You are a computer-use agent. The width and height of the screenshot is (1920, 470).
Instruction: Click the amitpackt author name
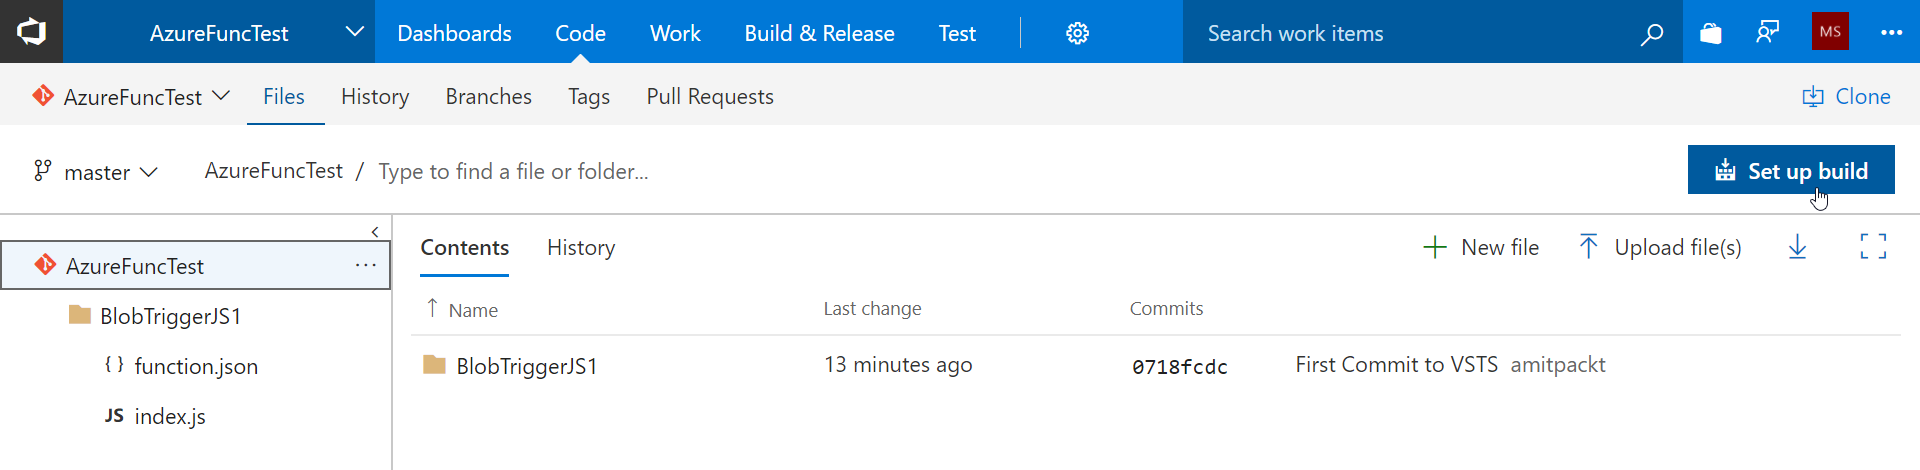(1558, 365)
